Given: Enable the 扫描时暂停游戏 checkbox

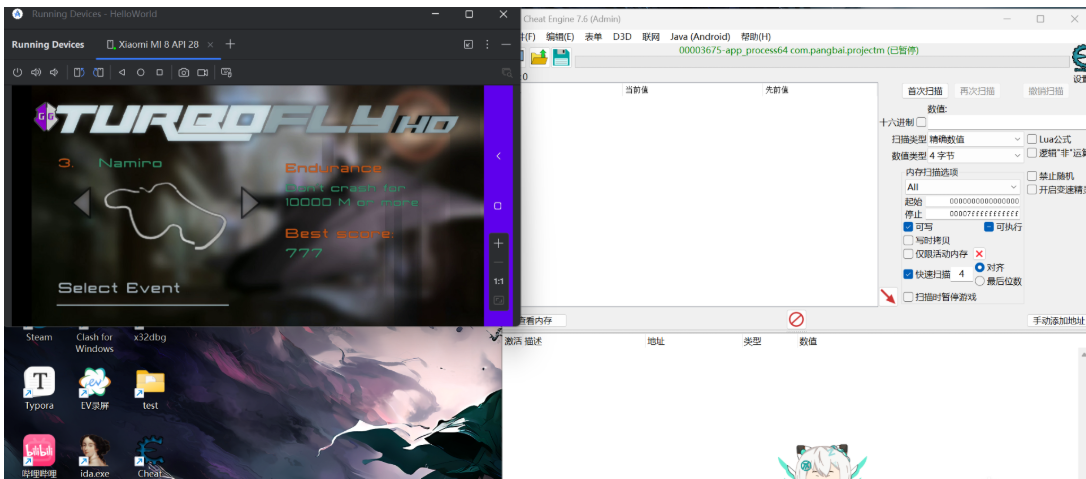Looking at the screenshot, I should point(908,297).
